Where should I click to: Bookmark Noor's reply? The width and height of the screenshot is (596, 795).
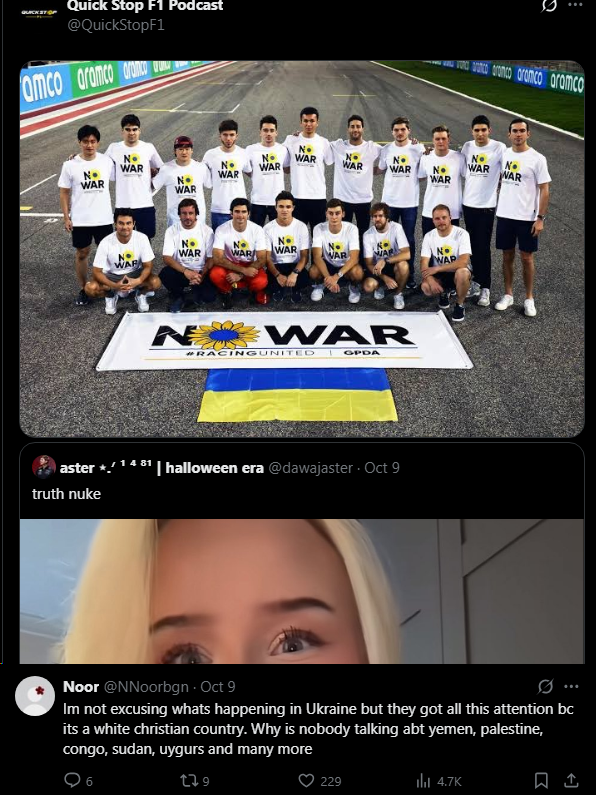(x=541, y=780)
